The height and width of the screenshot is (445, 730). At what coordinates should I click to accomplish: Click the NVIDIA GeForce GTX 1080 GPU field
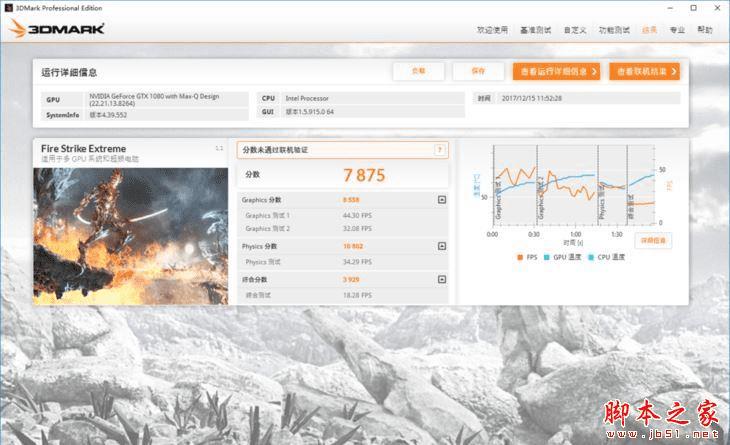tap(168, 100)
